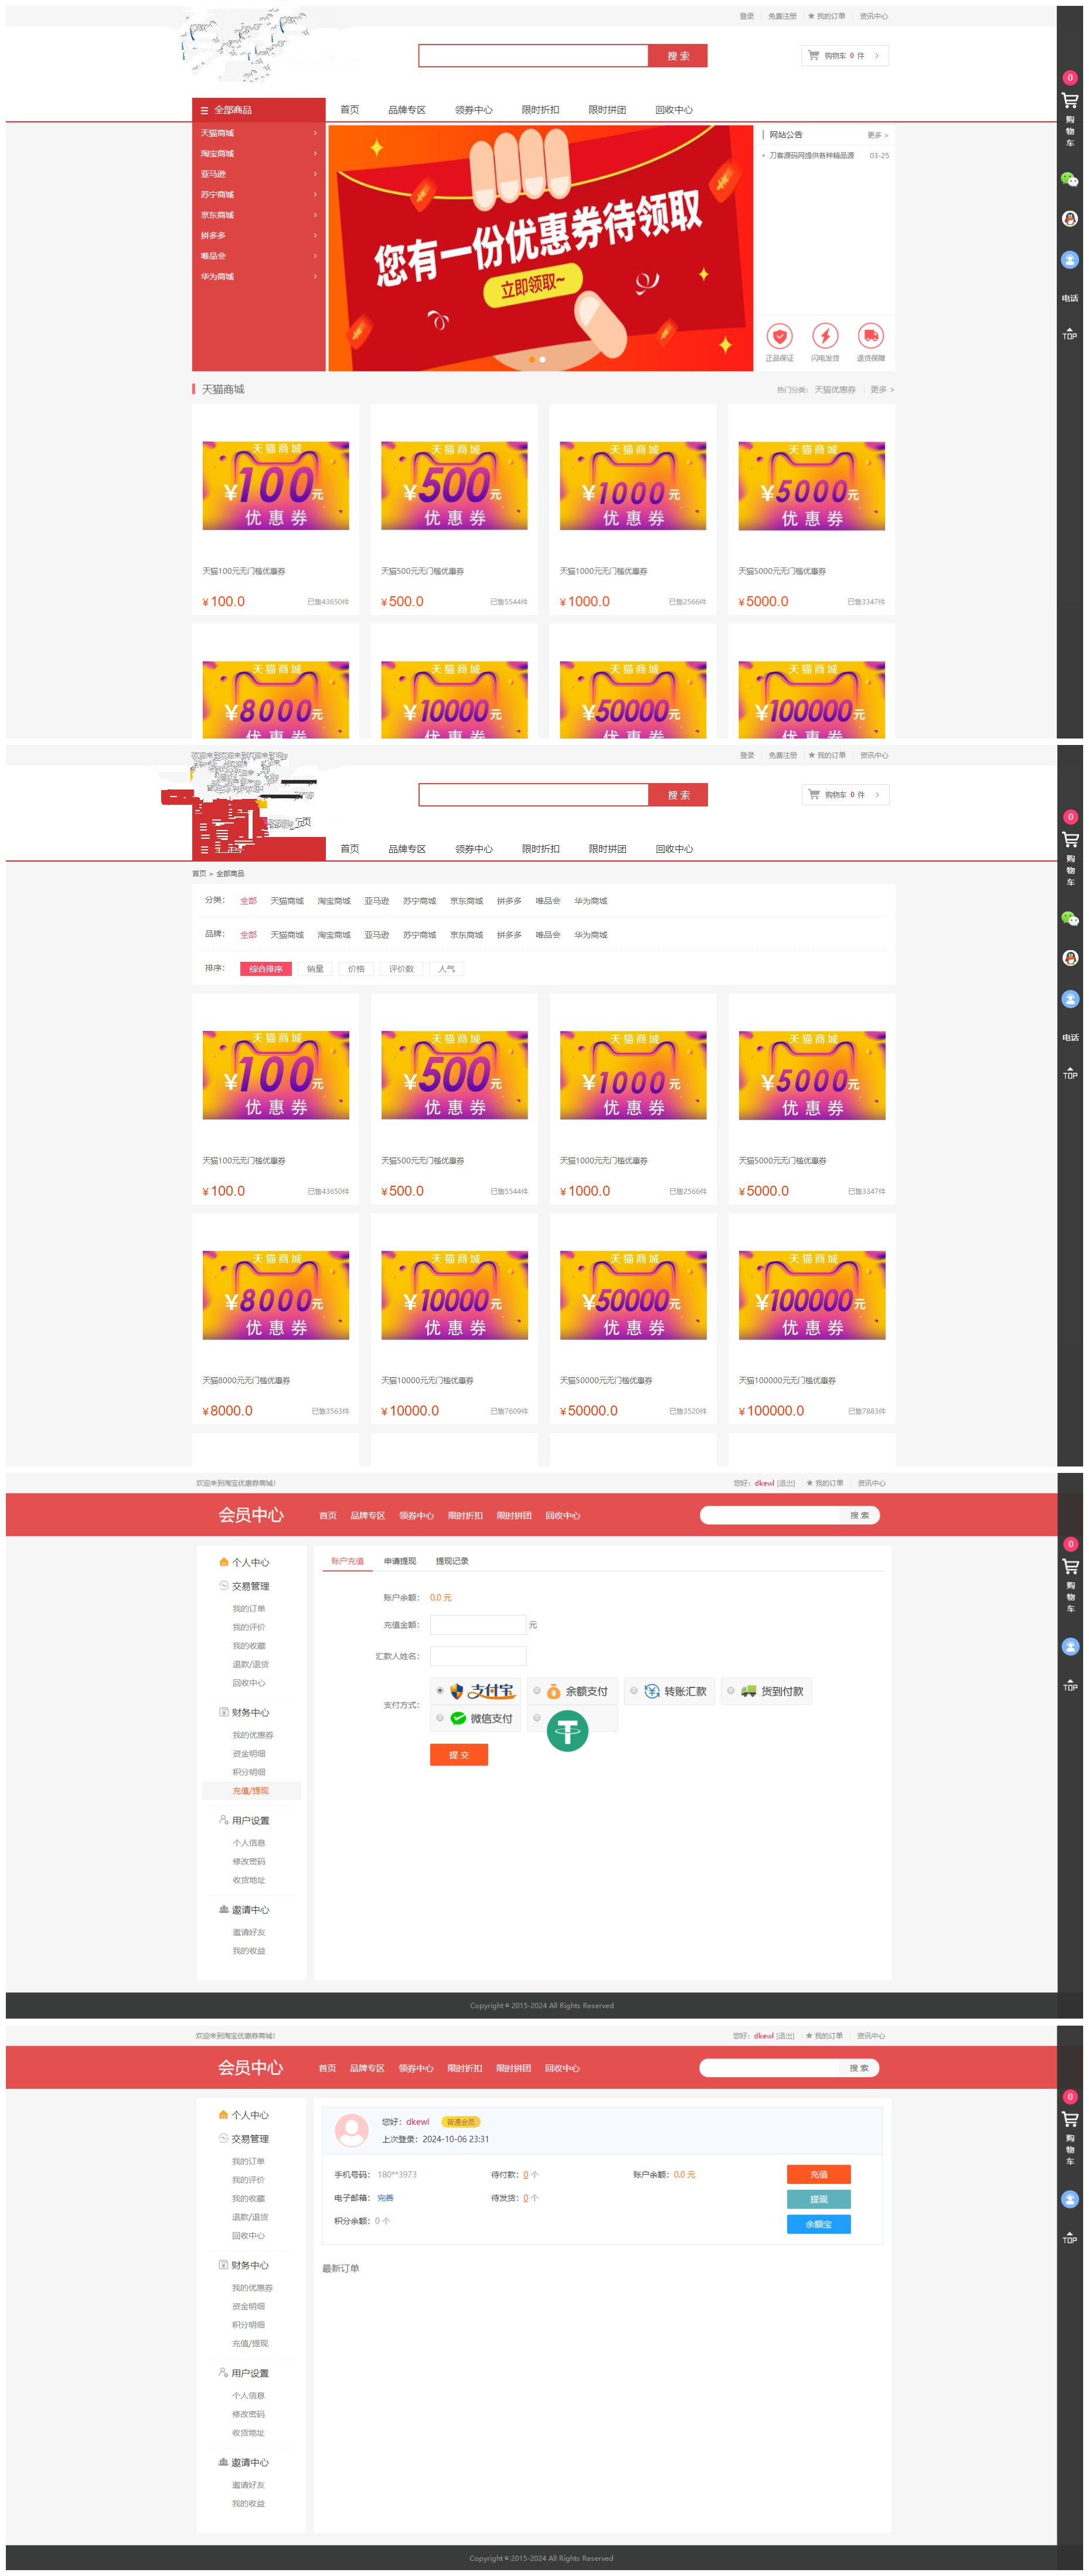Sort the product listing by 销量

click(315, 968)
